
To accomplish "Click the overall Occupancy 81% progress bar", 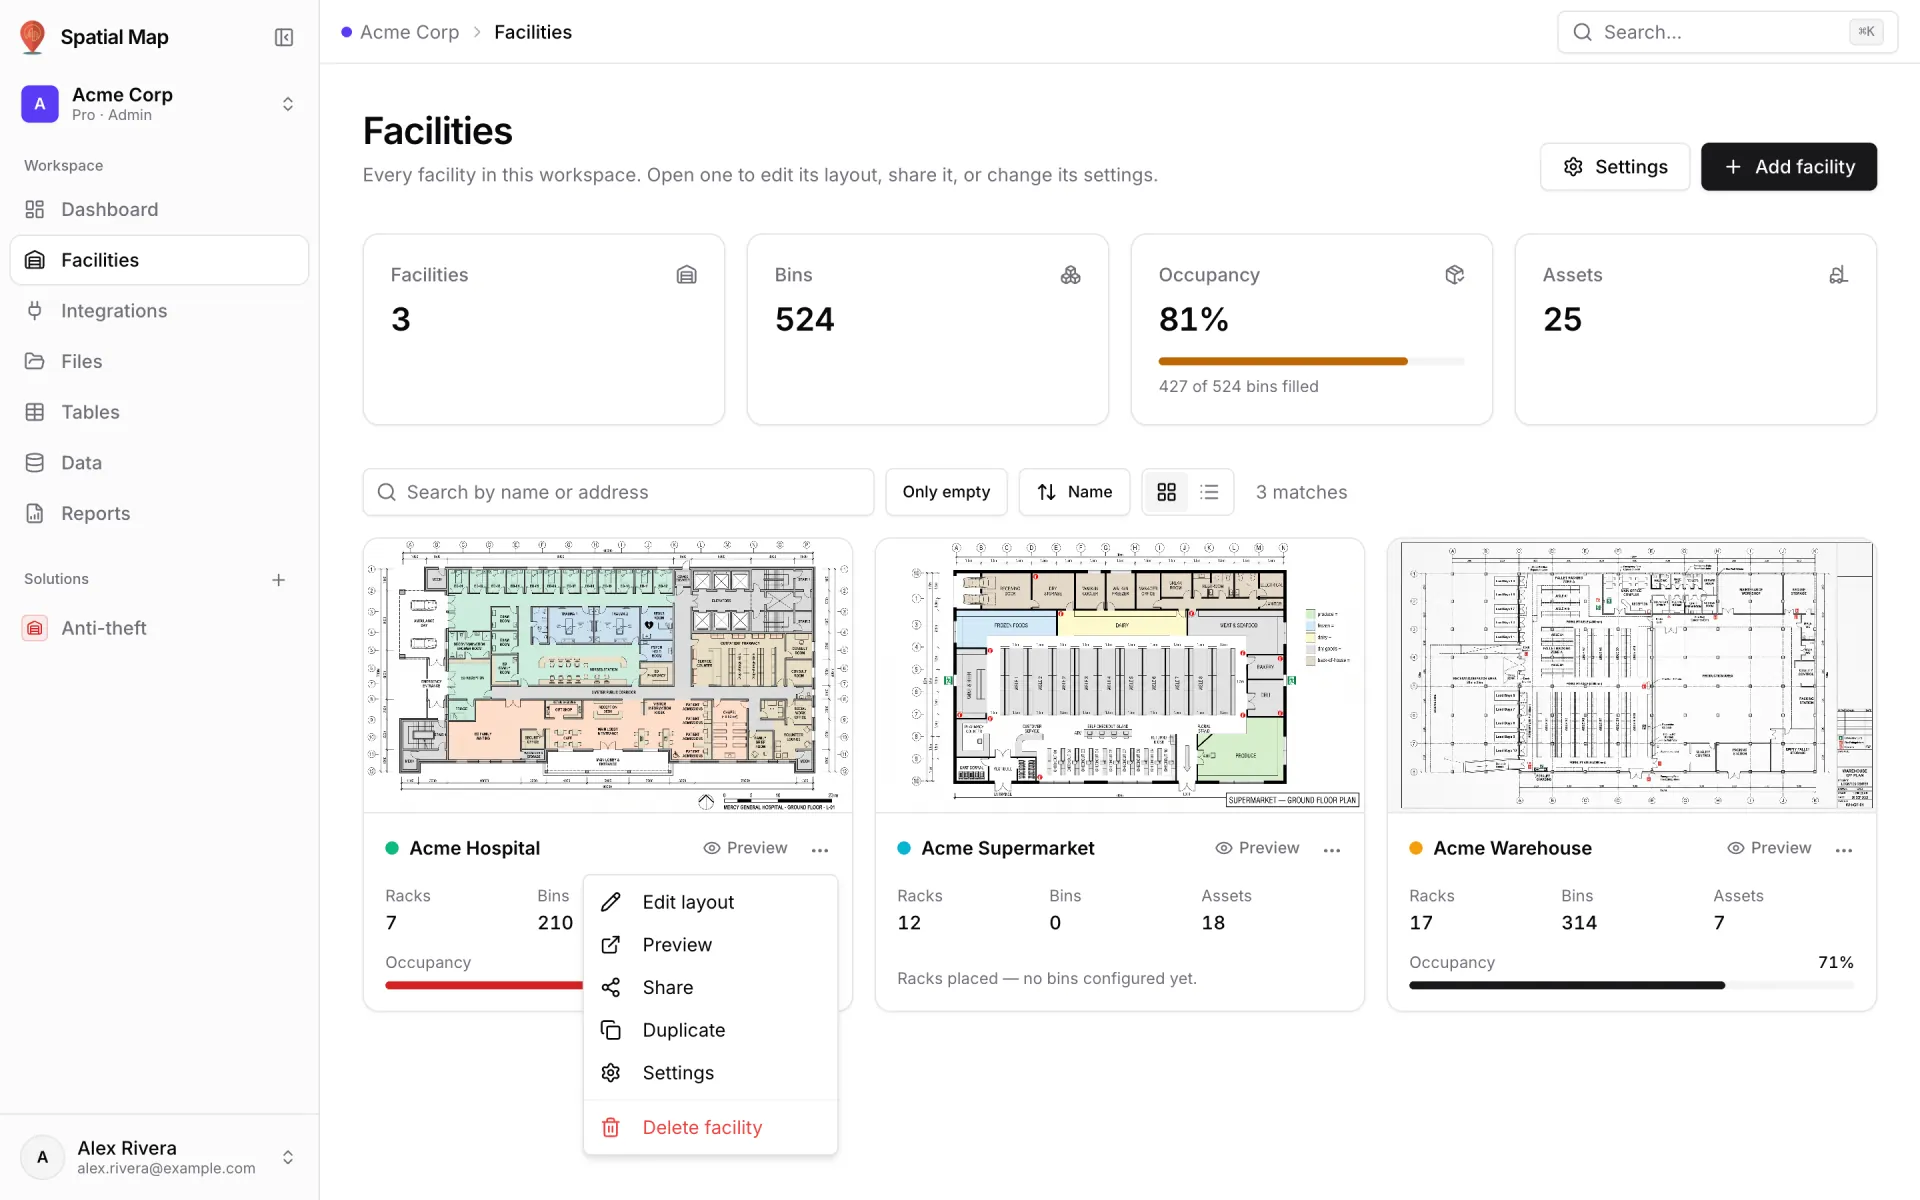I will [1311, 361].
